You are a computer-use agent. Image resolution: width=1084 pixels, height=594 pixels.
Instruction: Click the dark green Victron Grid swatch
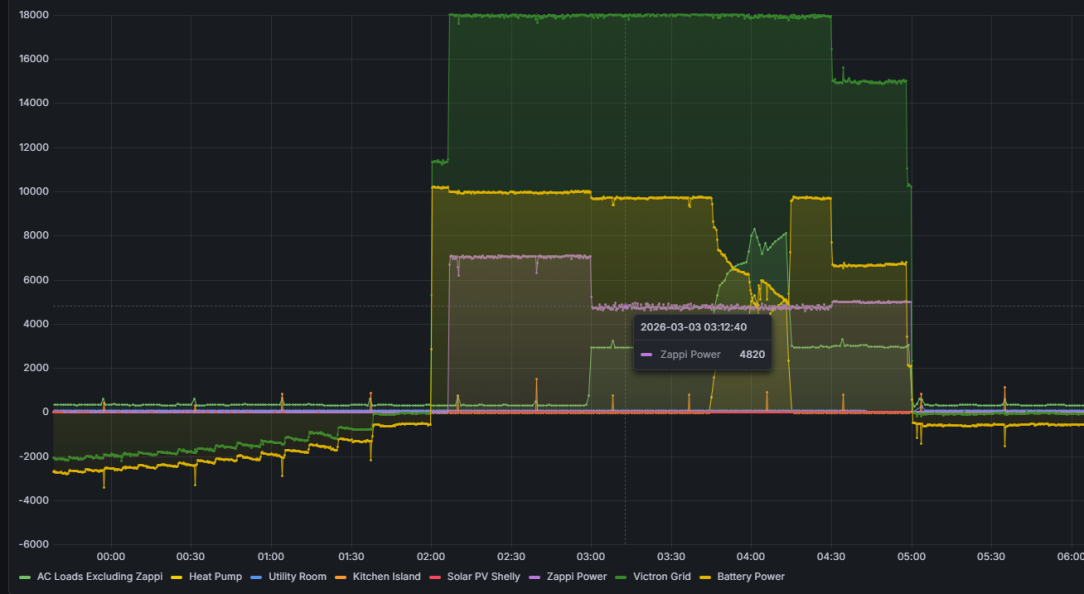621,577
